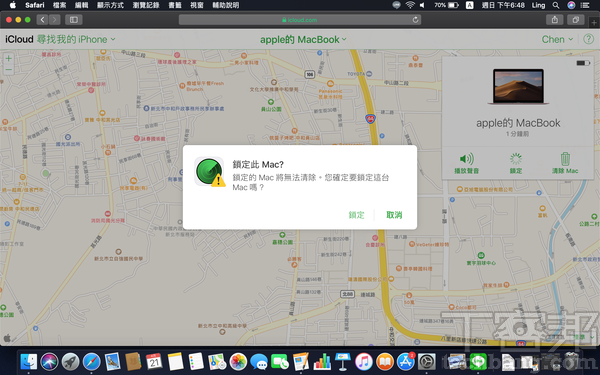Open the 書籤 menu
This screenshot has width=600, height=375.
[x=174, y=5]
